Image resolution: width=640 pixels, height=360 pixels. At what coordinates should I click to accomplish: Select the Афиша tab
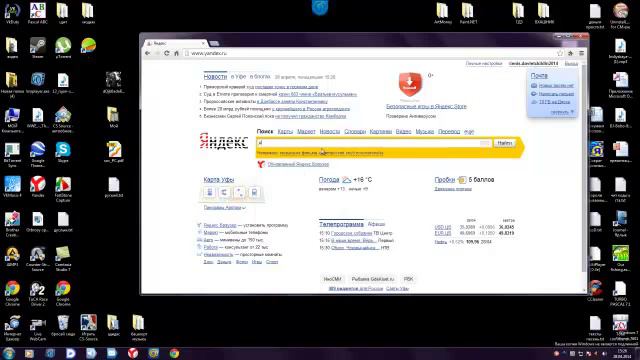376,224
